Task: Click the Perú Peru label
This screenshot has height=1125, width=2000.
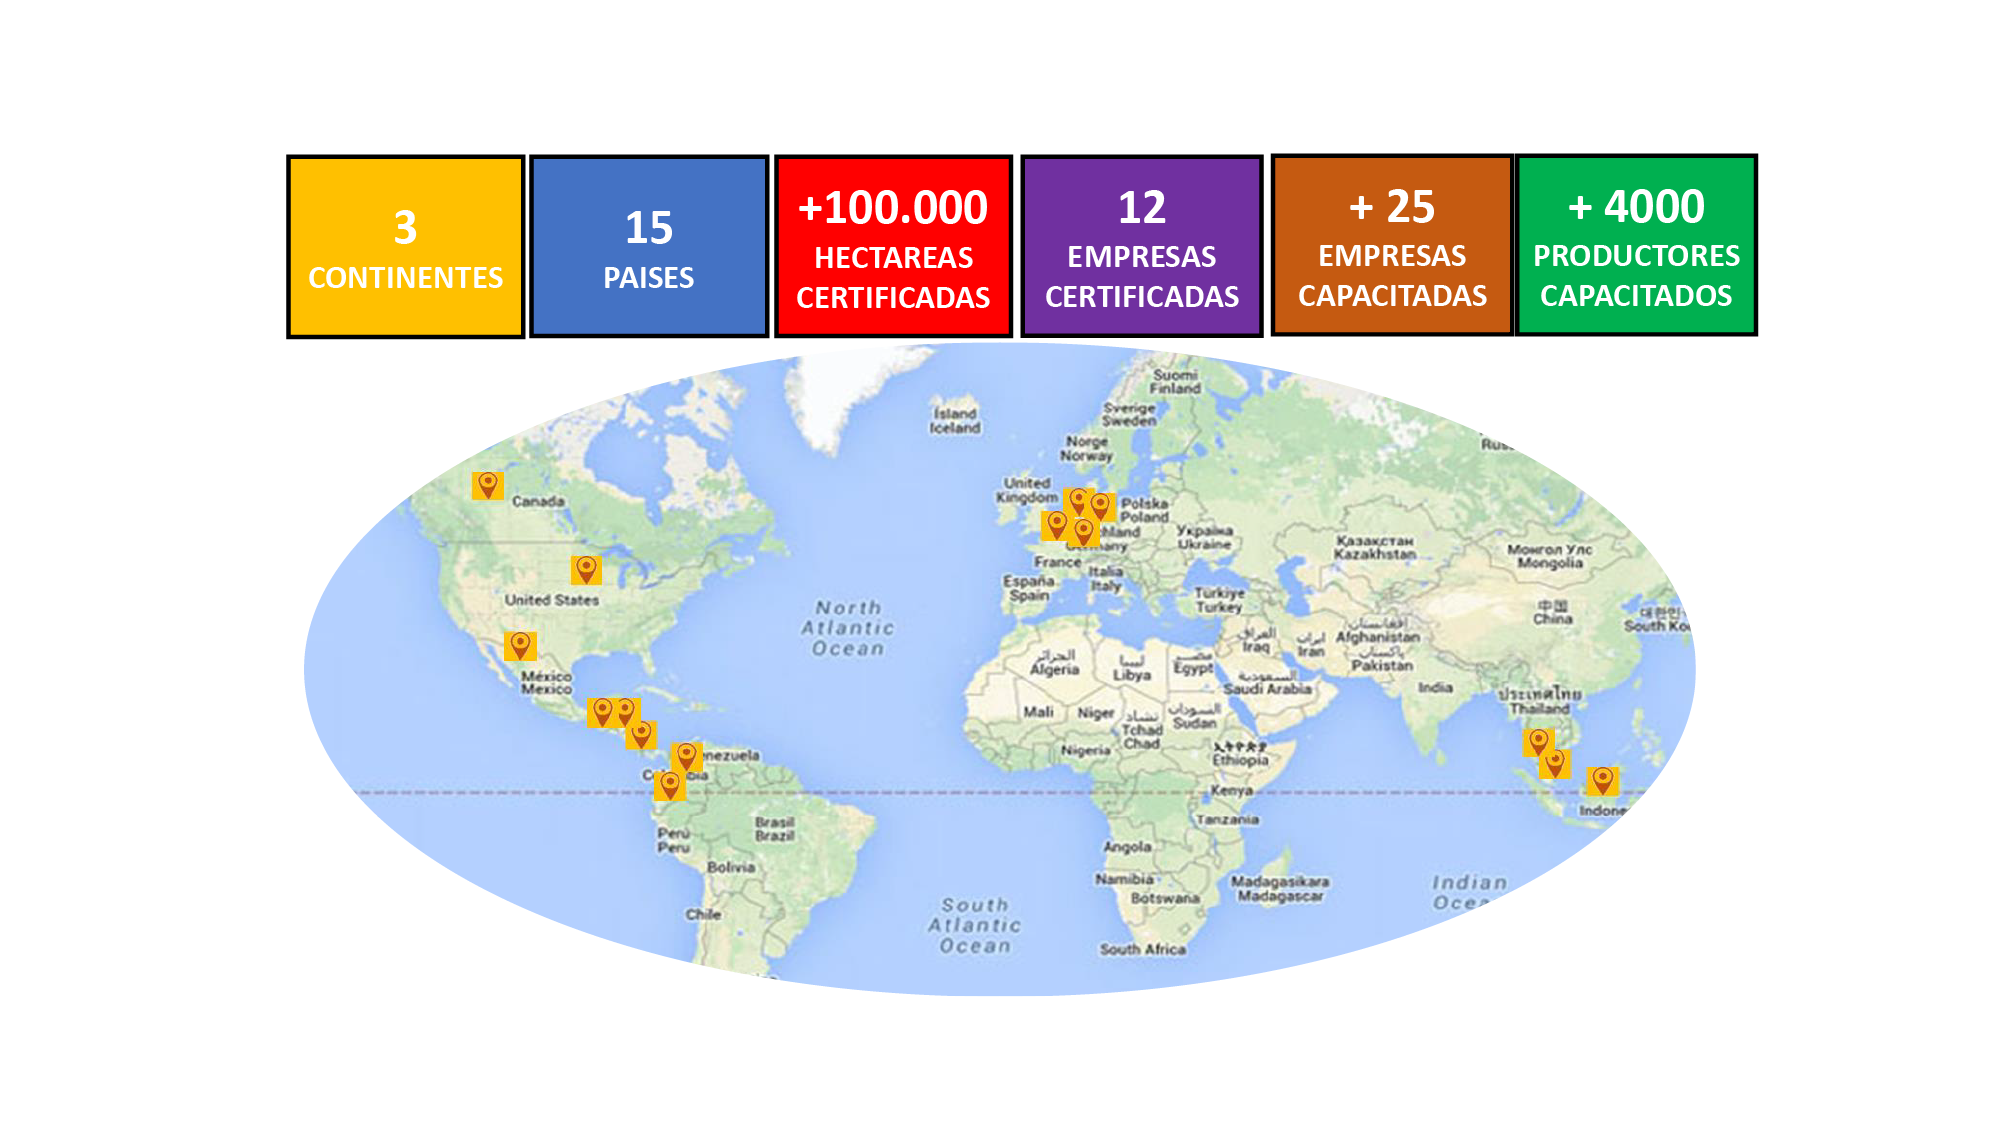Action: coord(673,840)
